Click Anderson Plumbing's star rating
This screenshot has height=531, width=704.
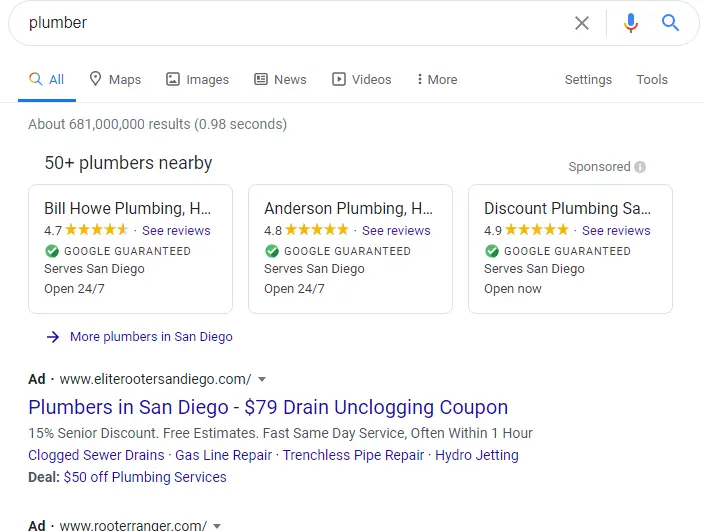(317, 230)
